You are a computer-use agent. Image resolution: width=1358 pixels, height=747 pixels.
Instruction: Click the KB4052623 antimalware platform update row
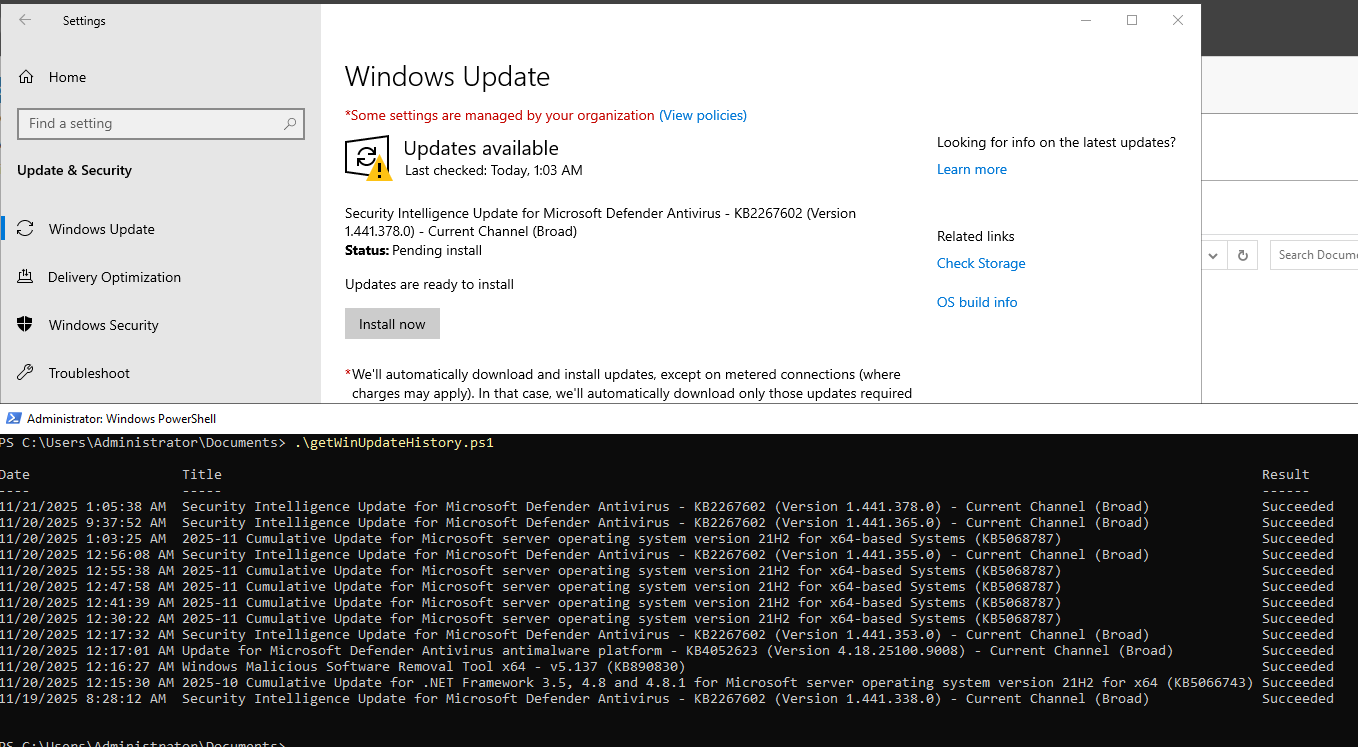667,650
